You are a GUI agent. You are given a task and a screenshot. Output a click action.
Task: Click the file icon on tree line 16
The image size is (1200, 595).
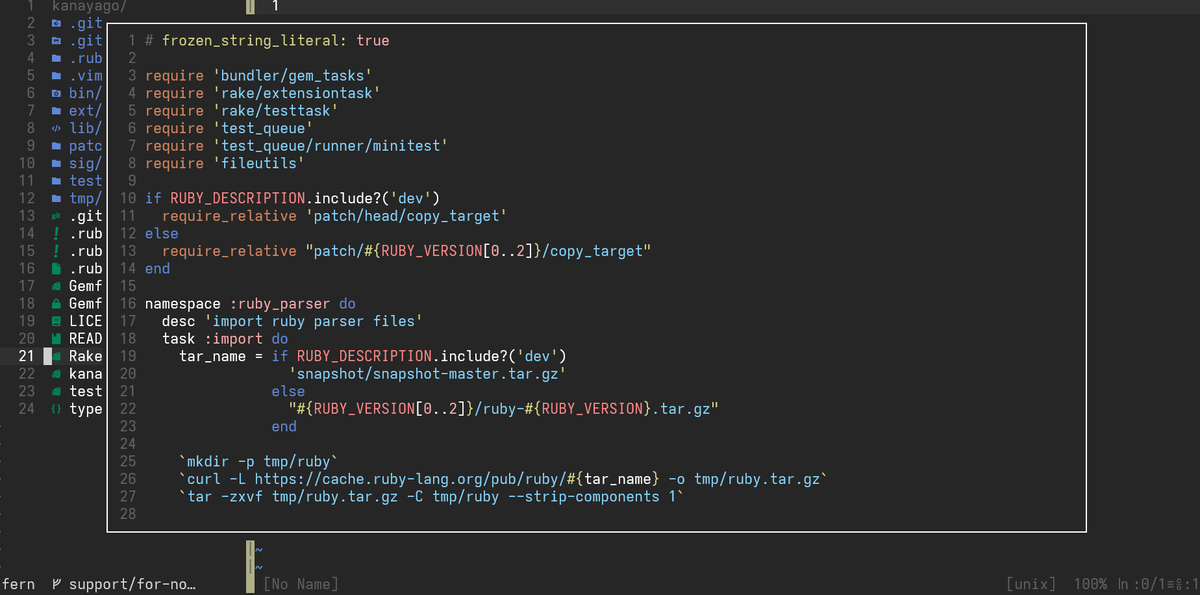point(57,268)
